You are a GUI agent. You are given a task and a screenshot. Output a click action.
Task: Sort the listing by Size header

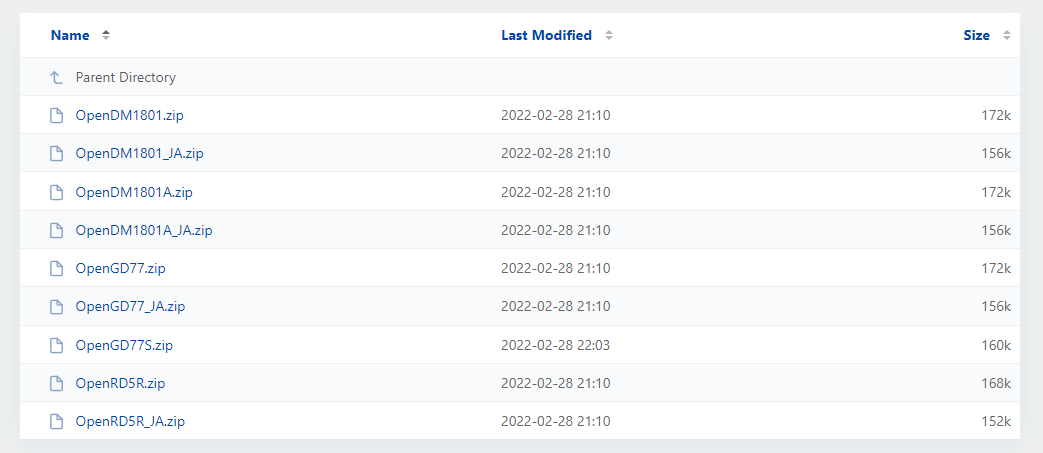click(x=976, y=35)
